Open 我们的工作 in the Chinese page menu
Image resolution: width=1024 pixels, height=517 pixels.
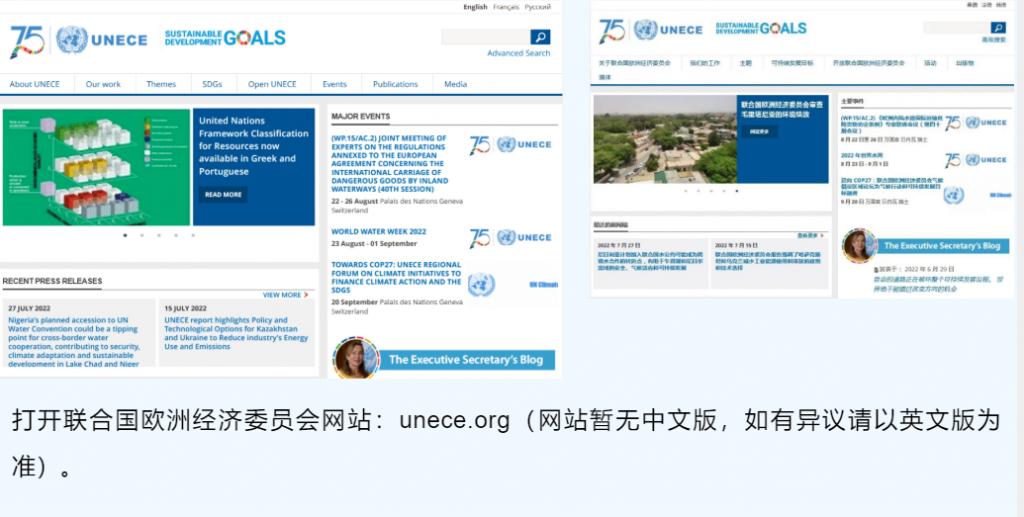(x=705, y=63)
